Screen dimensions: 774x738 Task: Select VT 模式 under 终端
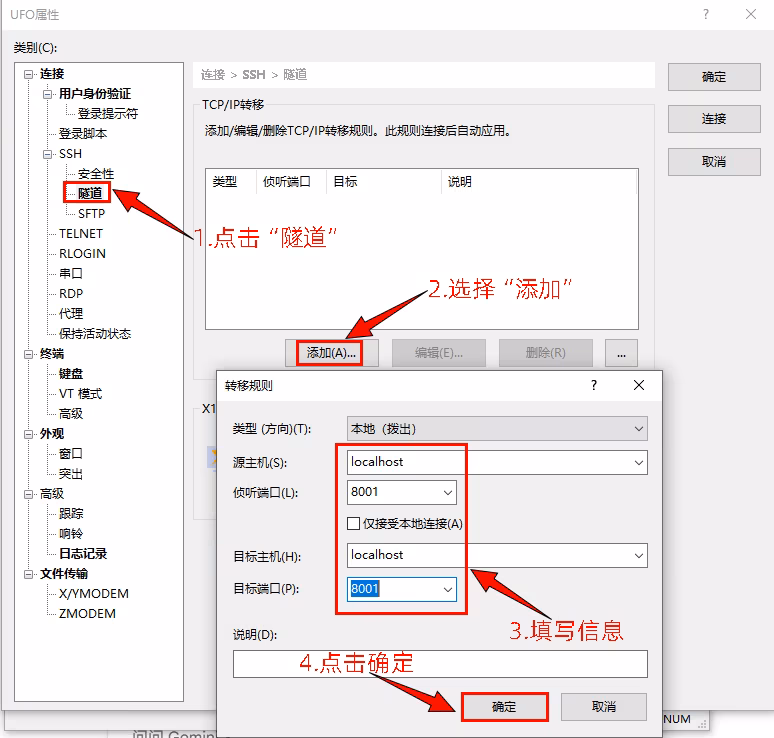click(80, 394)
